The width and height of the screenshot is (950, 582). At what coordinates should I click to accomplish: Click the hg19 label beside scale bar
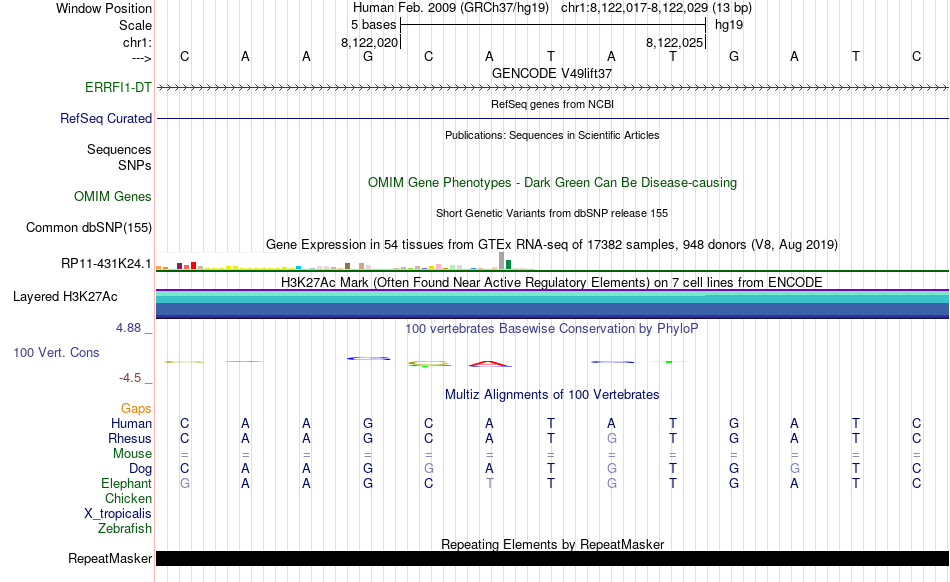729,25
